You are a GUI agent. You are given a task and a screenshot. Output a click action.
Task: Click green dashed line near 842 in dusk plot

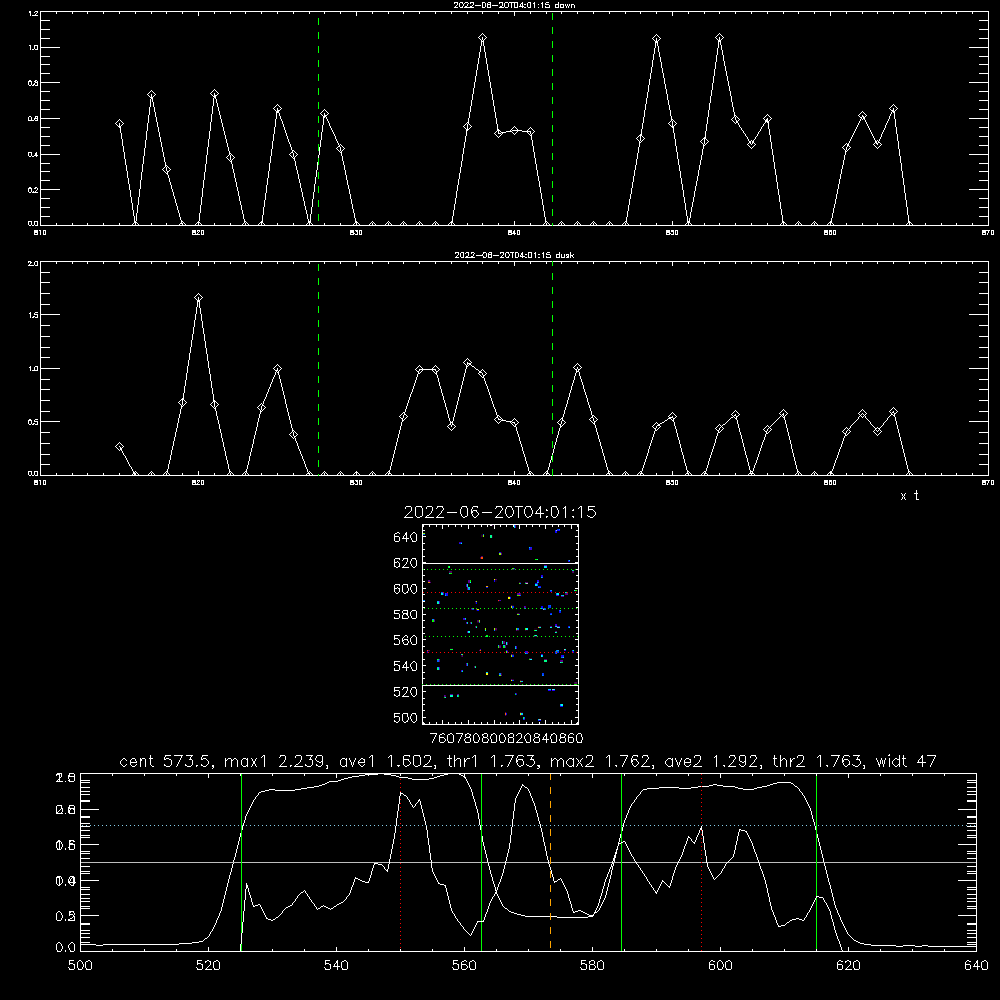pos(552,369)
